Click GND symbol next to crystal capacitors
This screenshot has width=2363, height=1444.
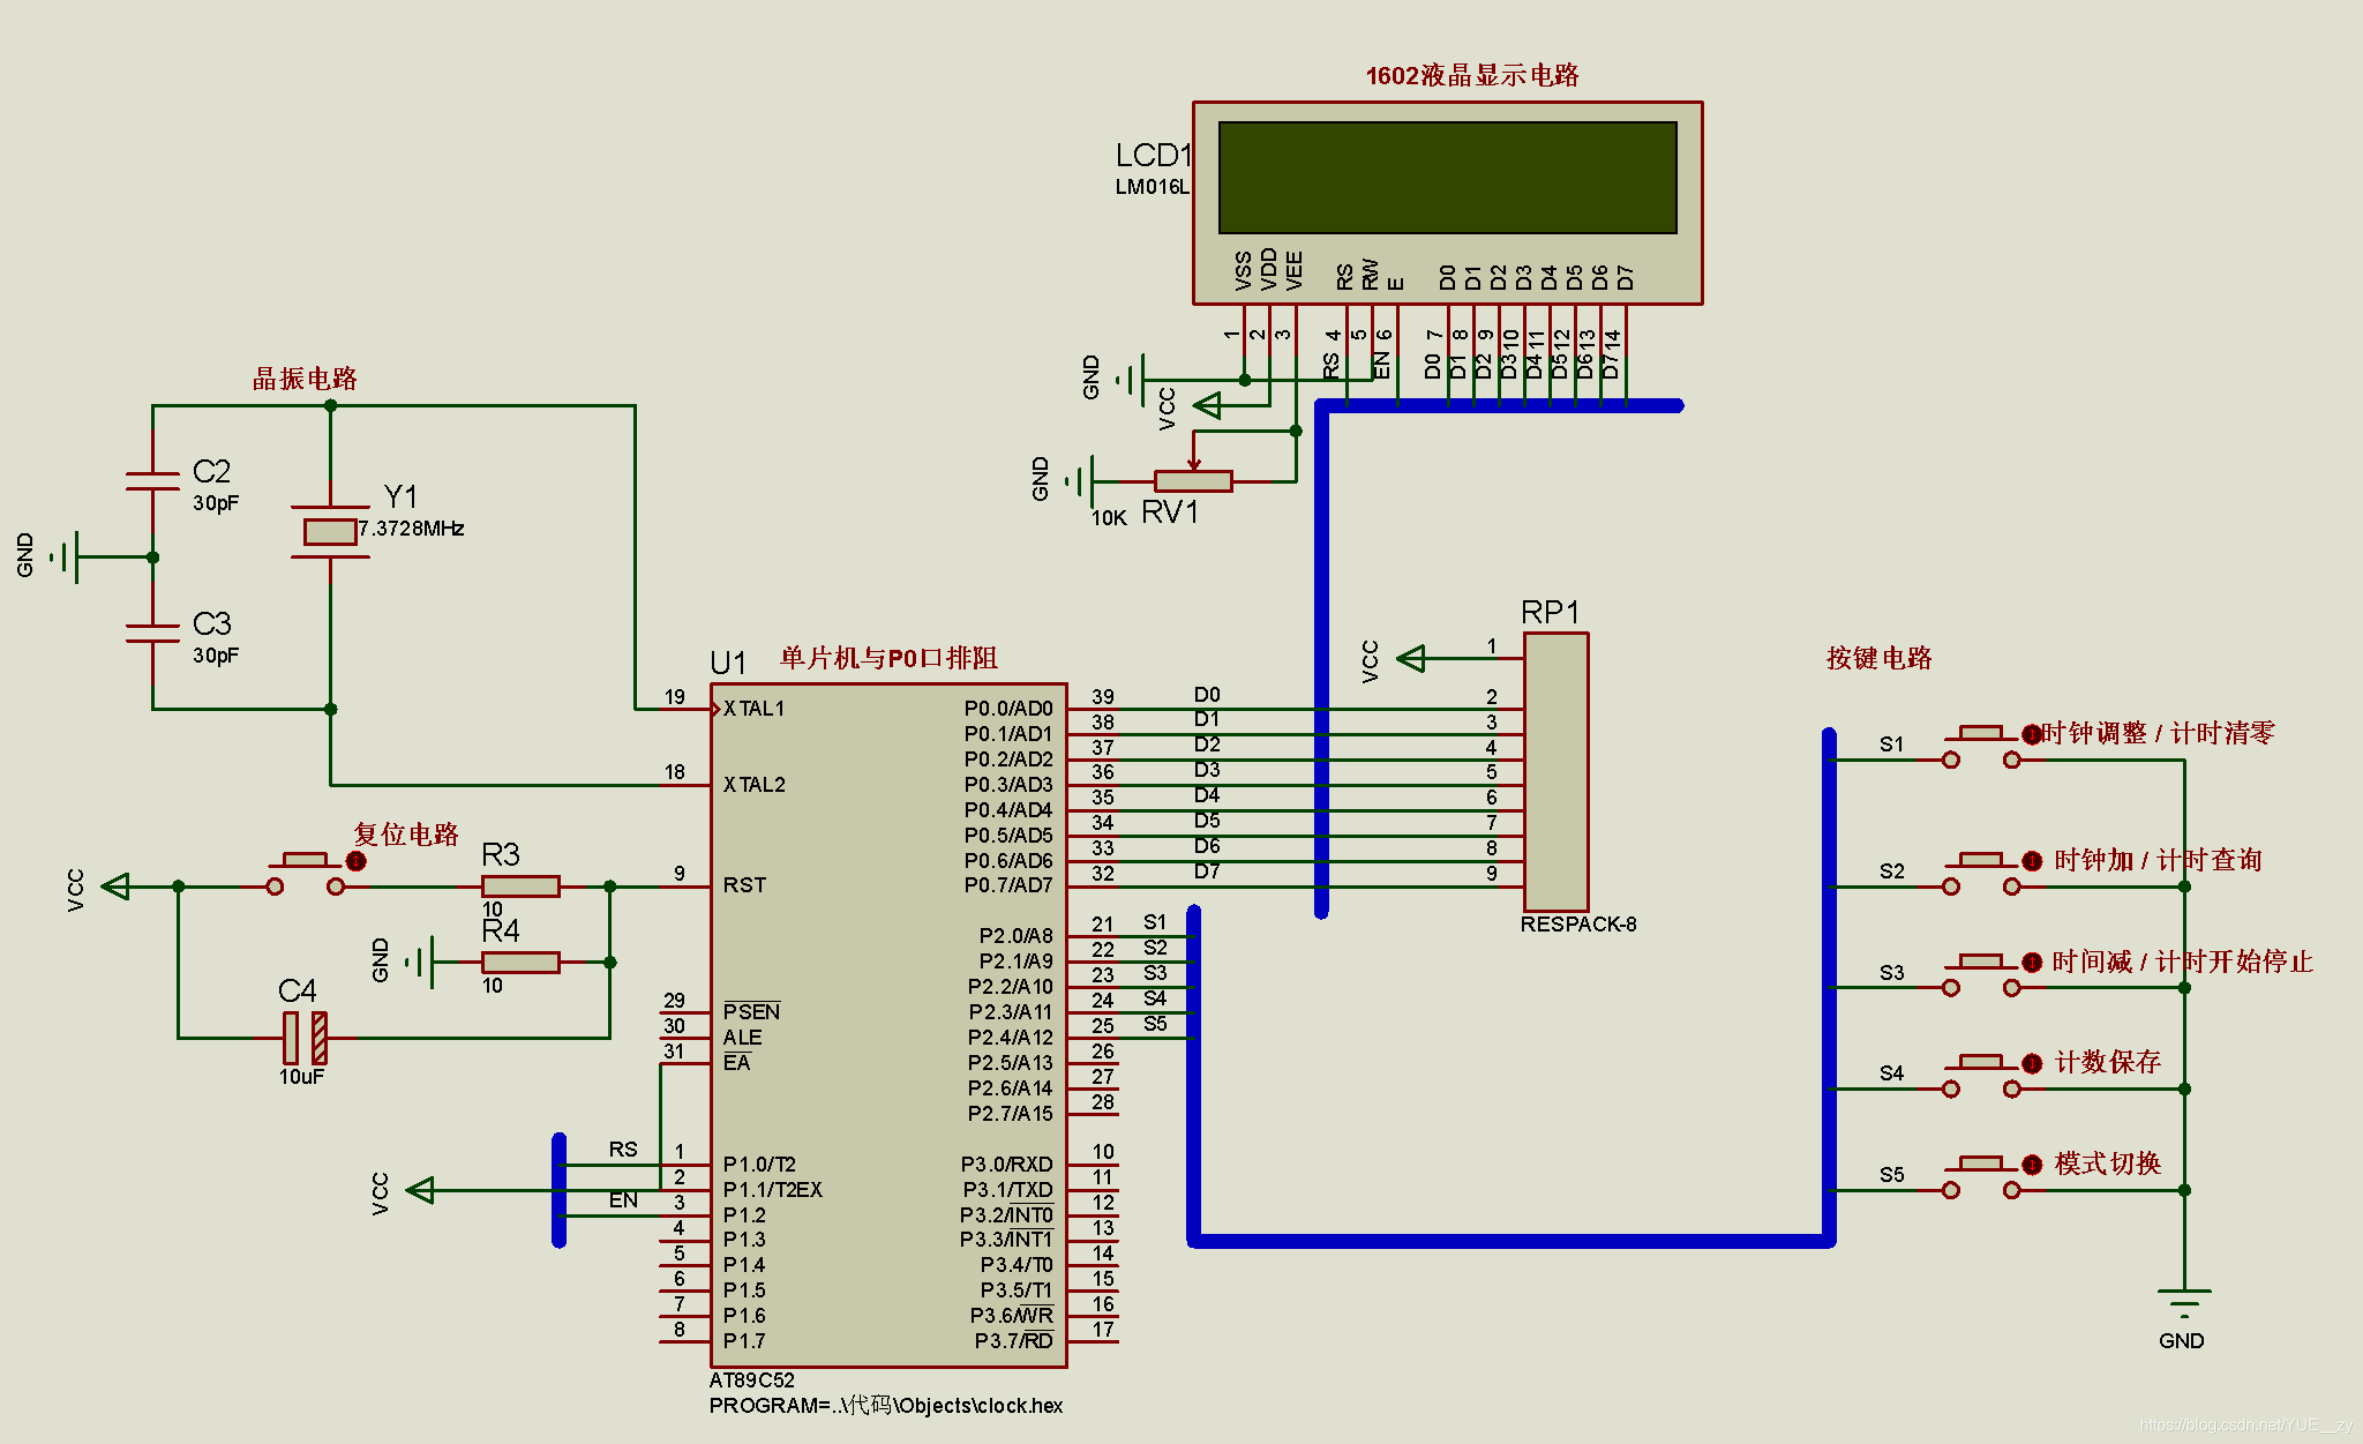point(66,557)
